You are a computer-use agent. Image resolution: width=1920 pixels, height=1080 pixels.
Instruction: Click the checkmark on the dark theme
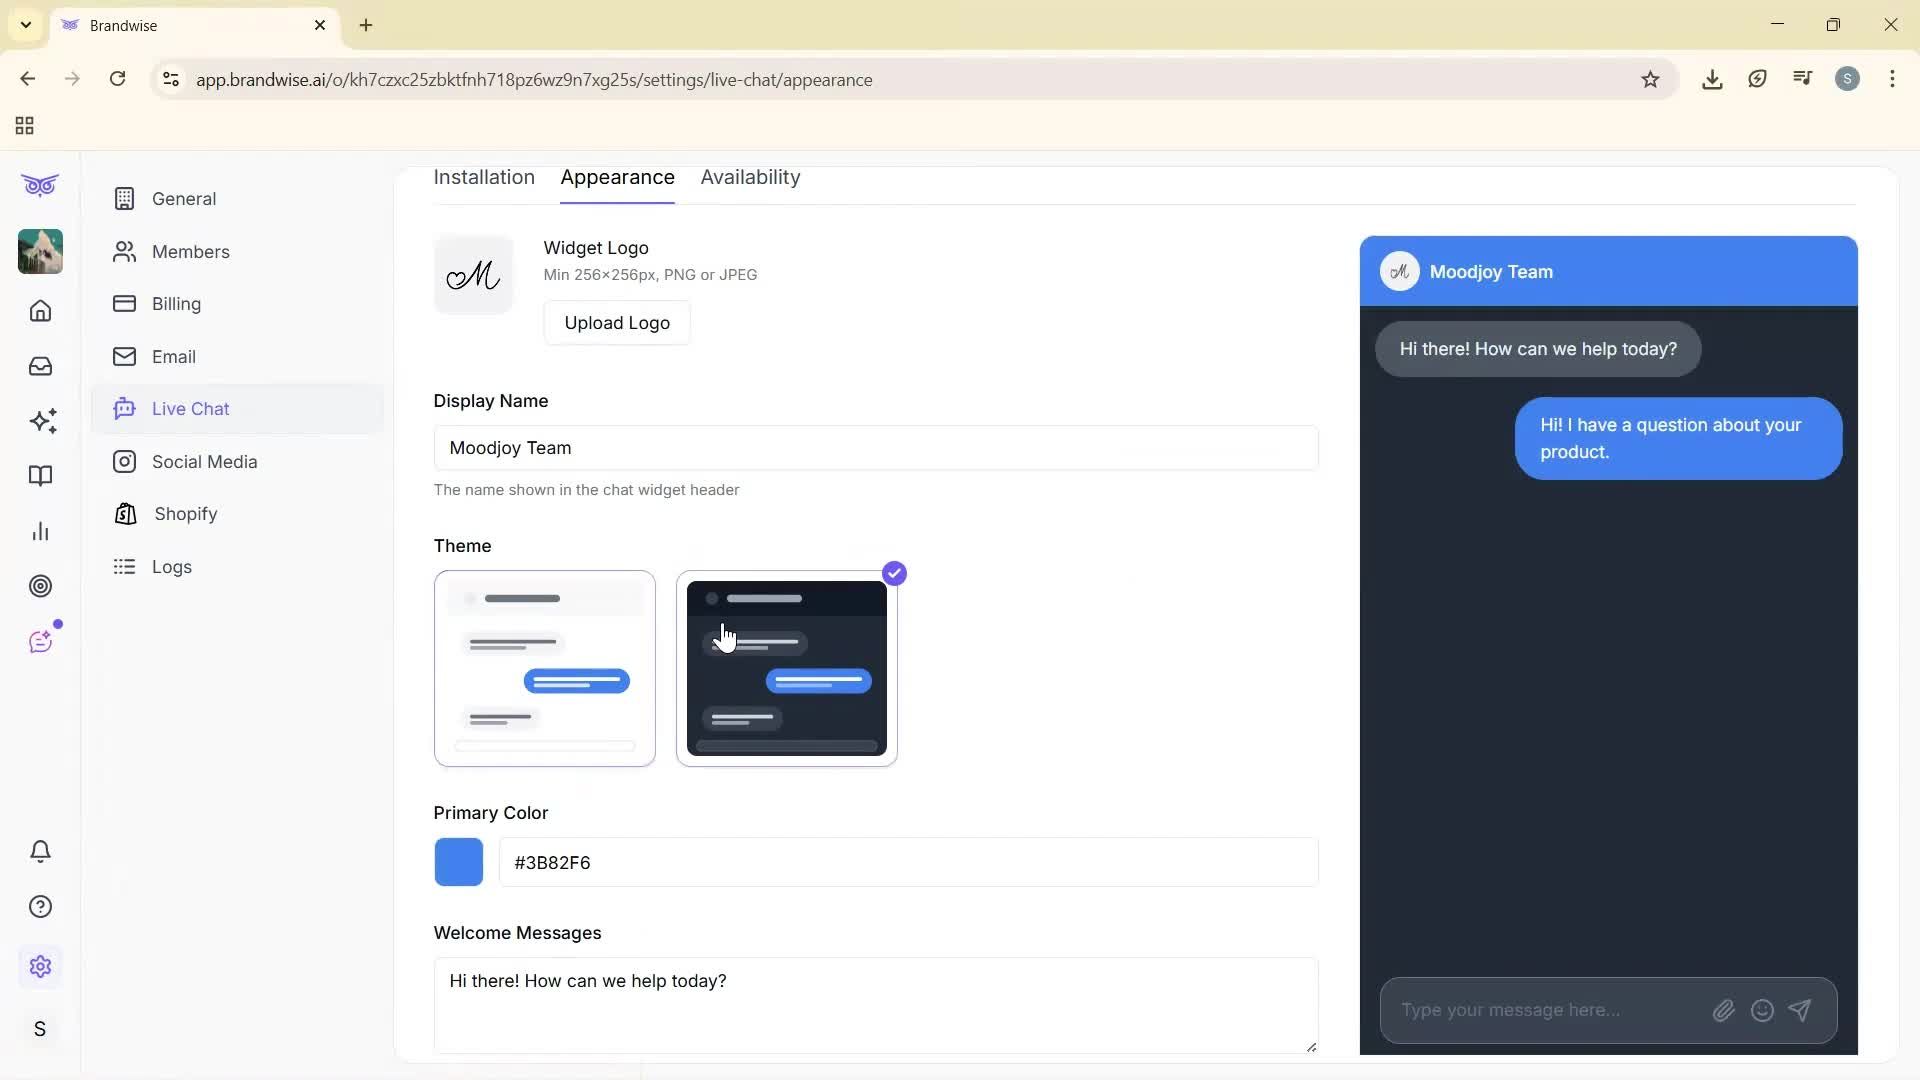(894, 572)
